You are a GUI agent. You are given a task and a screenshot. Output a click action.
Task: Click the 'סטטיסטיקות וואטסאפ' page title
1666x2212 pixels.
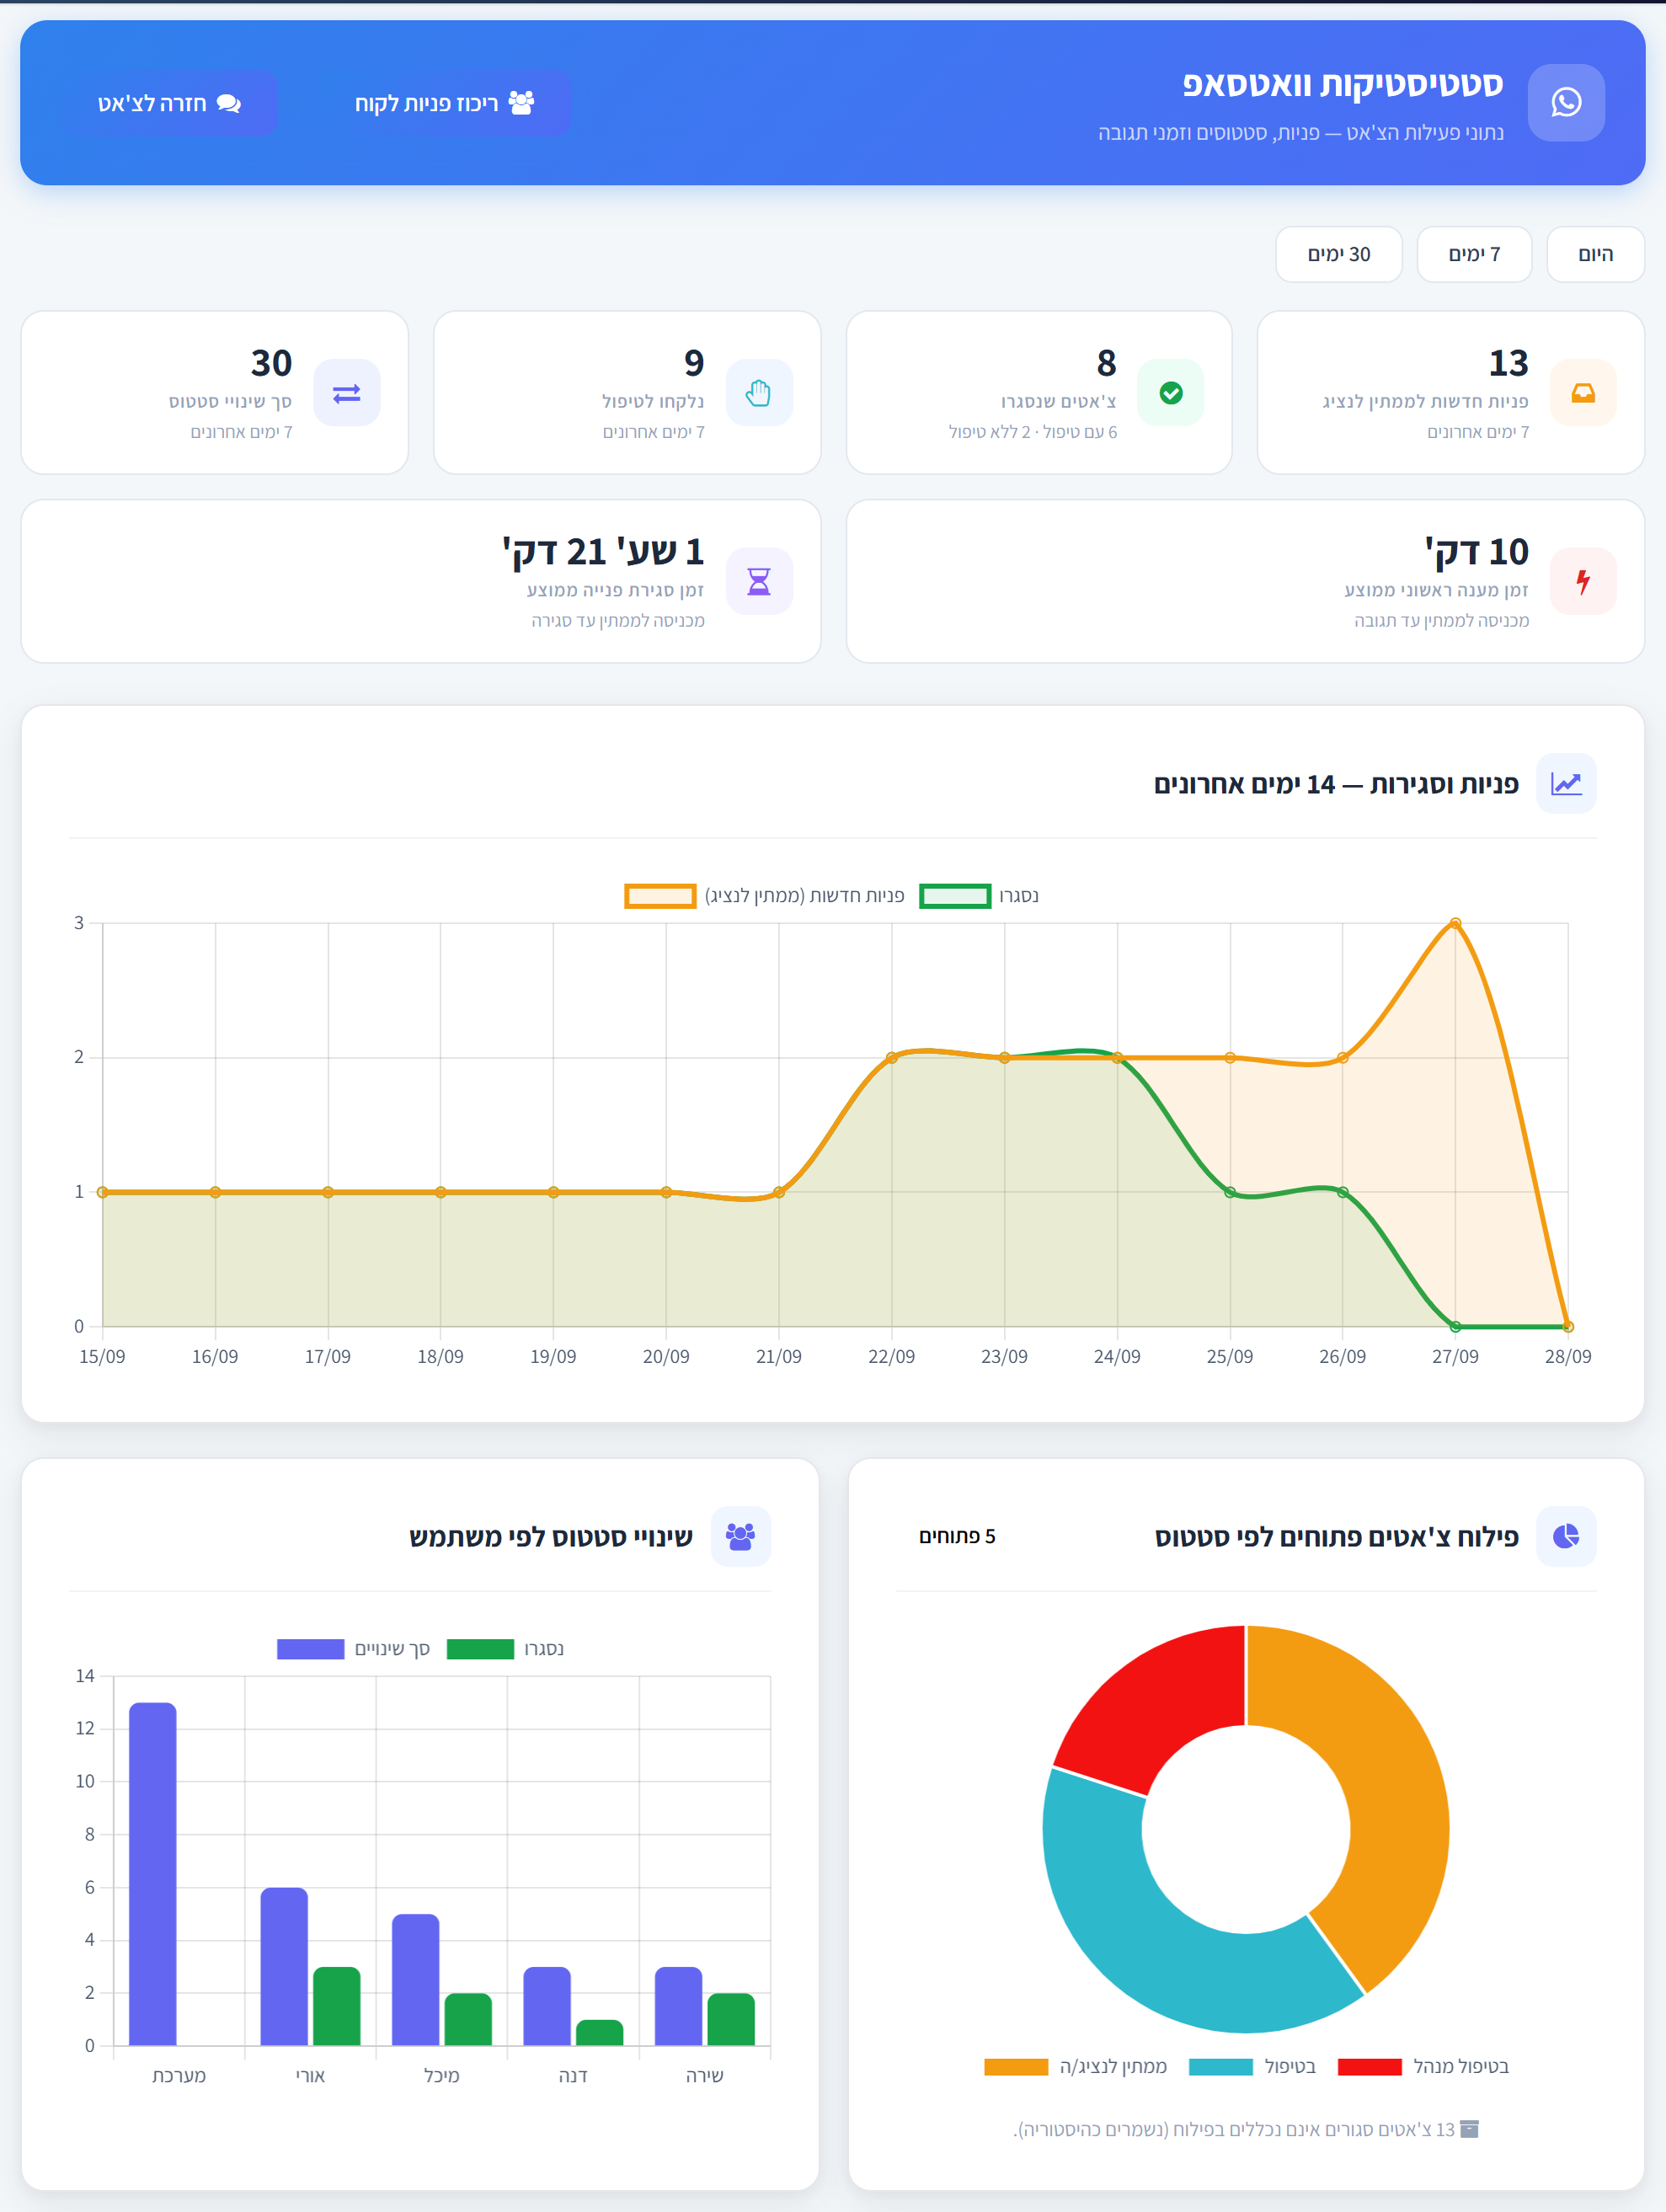pyautogui.click(x=1343, y=84)
